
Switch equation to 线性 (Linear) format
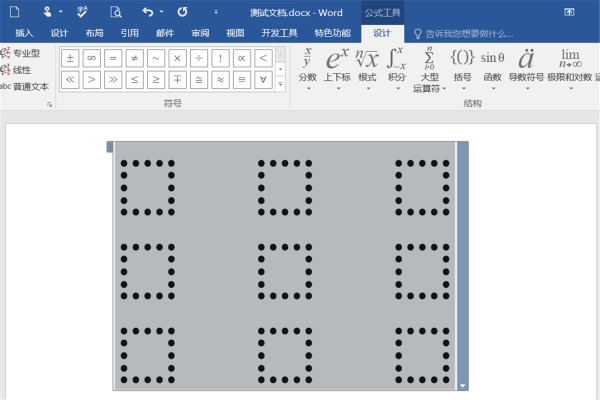click(22, 70)
